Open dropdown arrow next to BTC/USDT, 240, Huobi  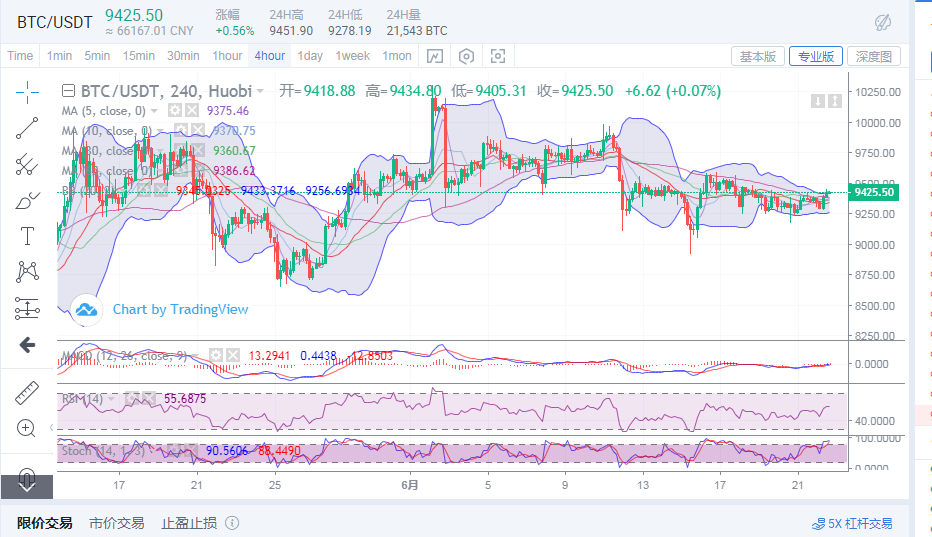[260, 91]
